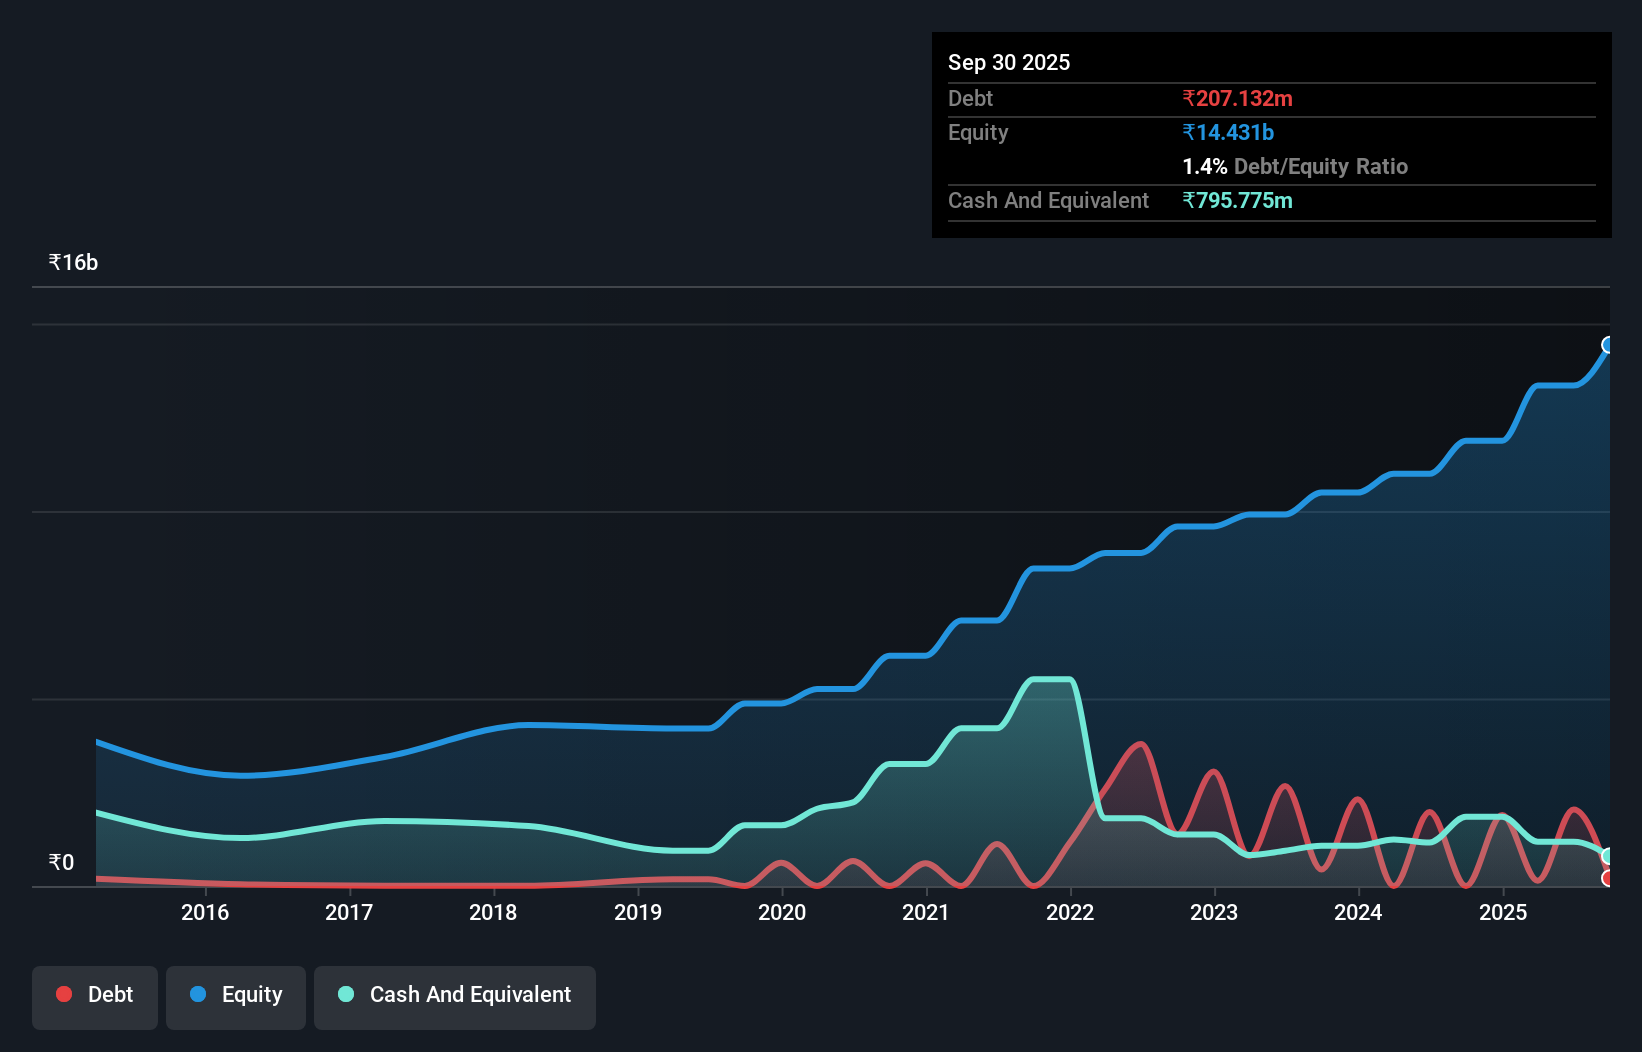Click the ₹795.775m Cash value in the tooltip
This screenshot has width=1642, height=1052.
pos(1238,200)
